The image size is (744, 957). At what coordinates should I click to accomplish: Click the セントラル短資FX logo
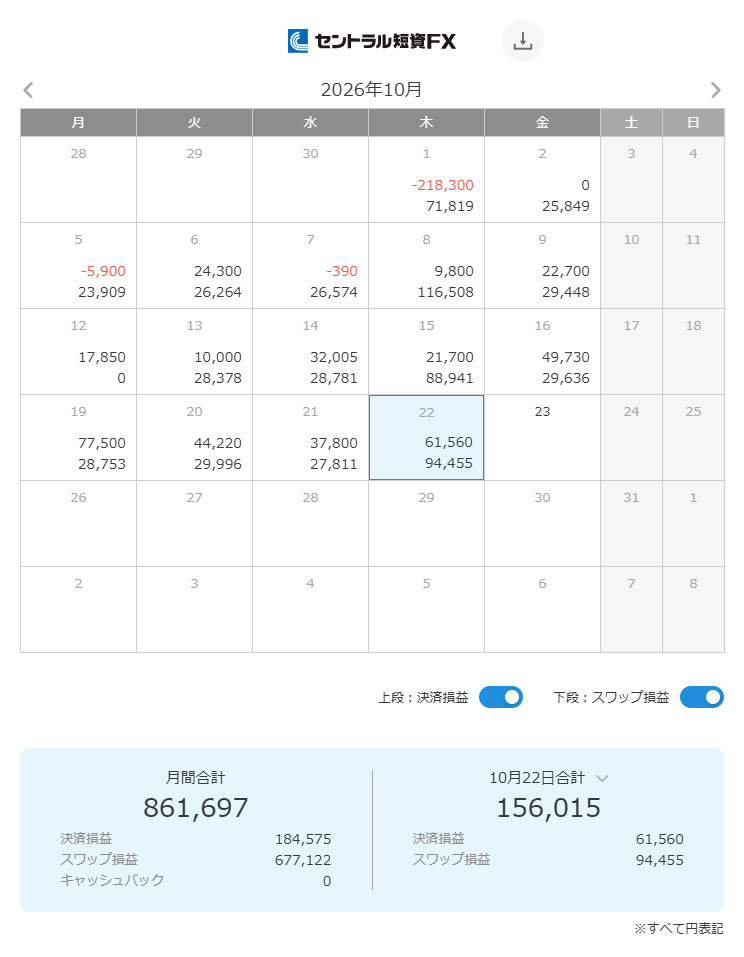(372, 41)
